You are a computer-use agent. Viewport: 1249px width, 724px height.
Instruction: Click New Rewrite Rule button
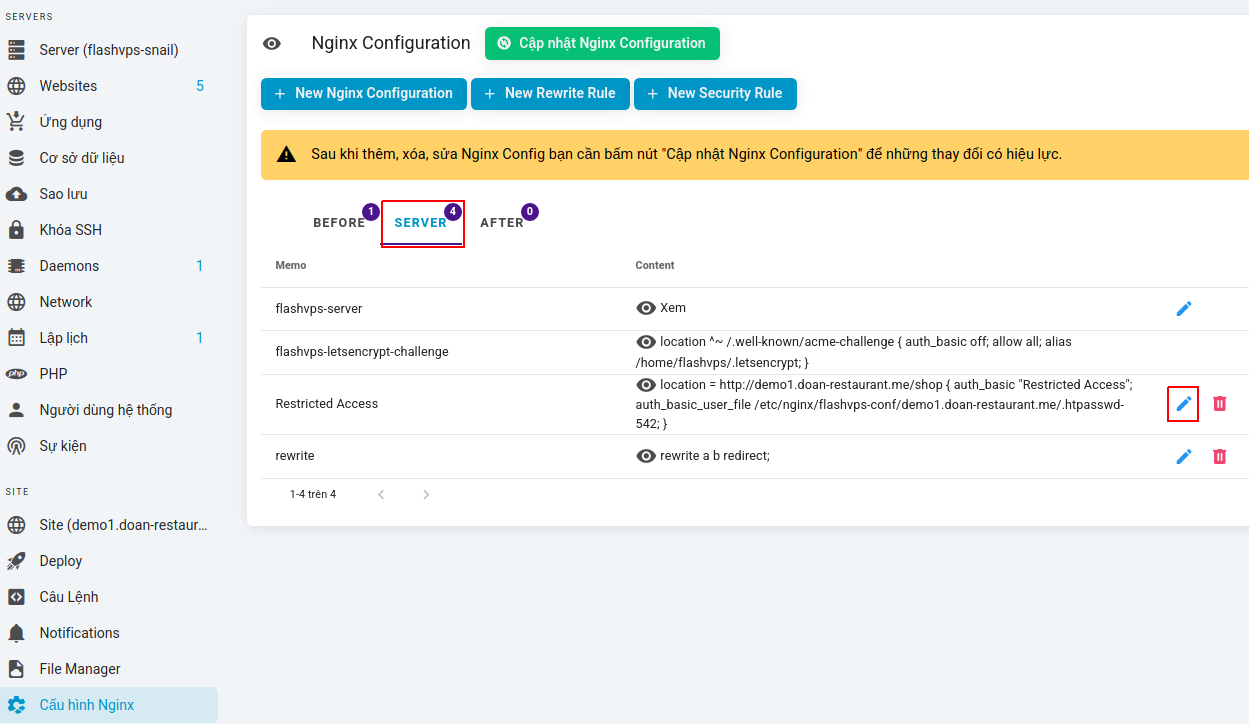[549, 93]
